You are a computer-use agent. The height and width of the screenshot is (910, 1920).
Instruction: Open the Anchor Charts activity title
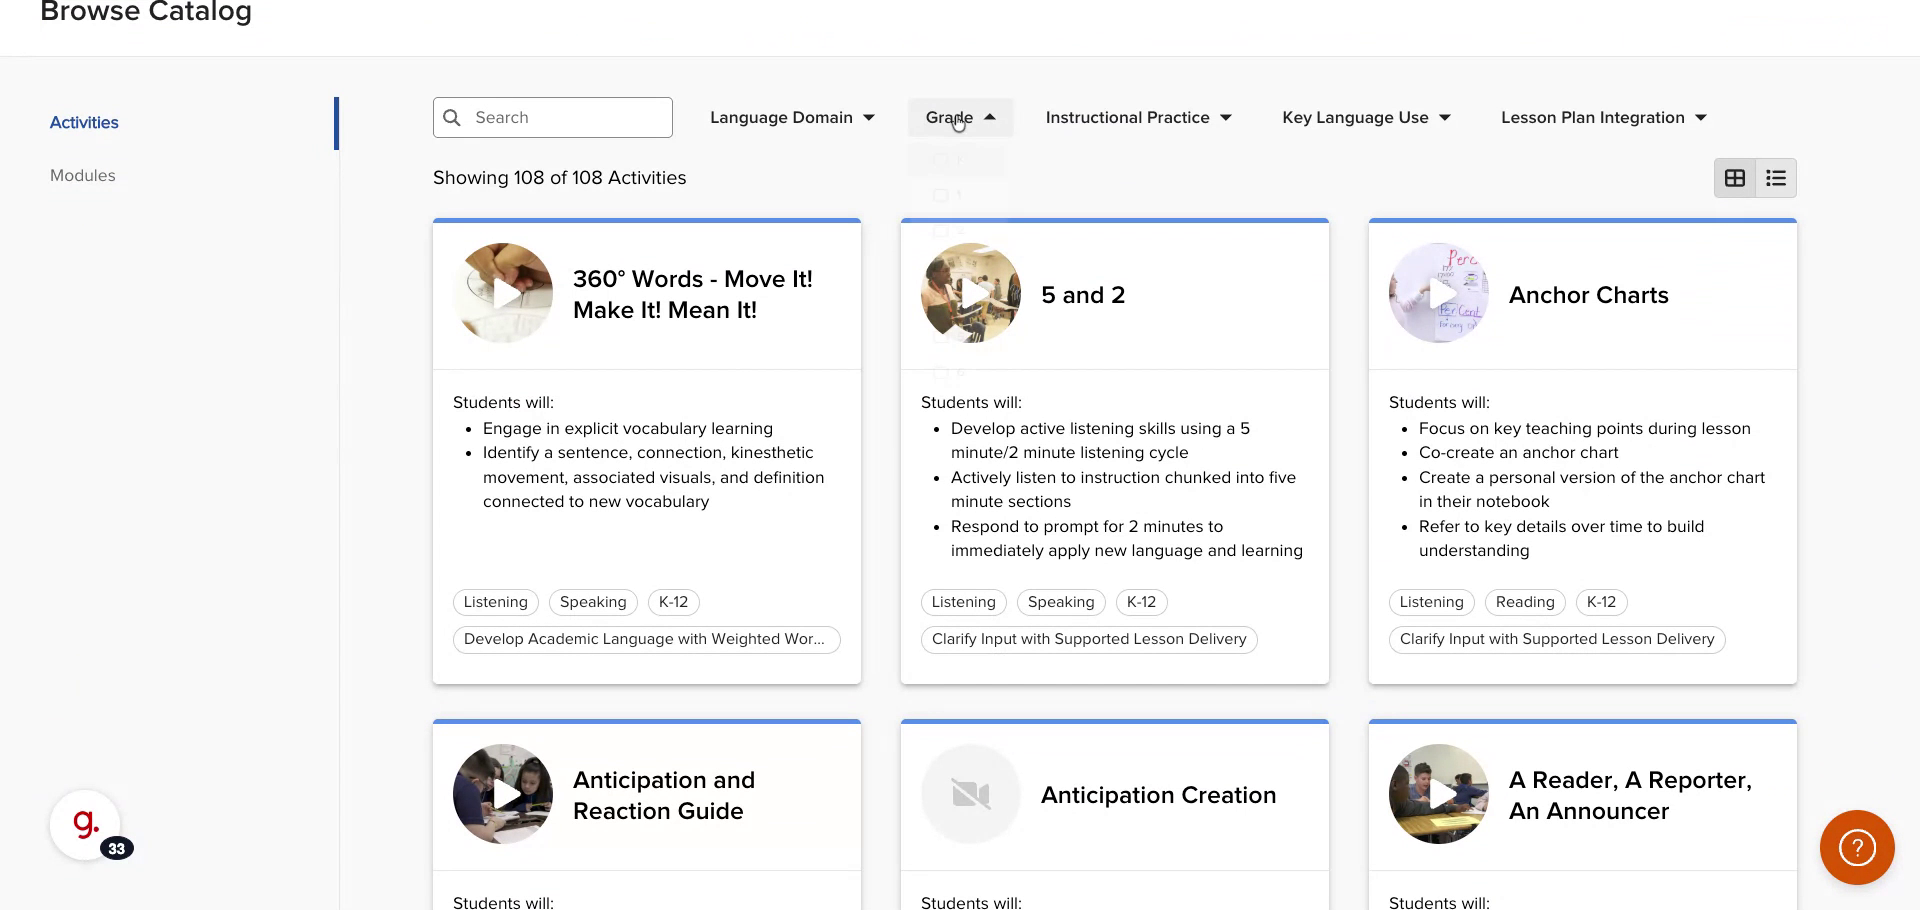(x=1588, y=295)
